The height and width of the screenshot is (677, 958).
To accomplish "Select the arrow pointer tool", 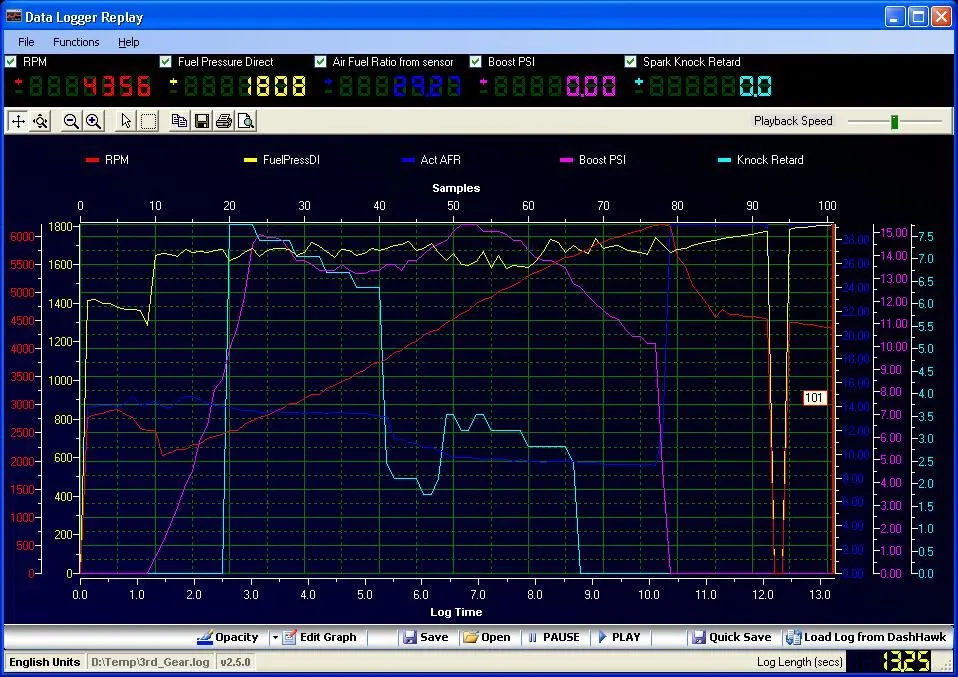I will (x=125, y=121).
